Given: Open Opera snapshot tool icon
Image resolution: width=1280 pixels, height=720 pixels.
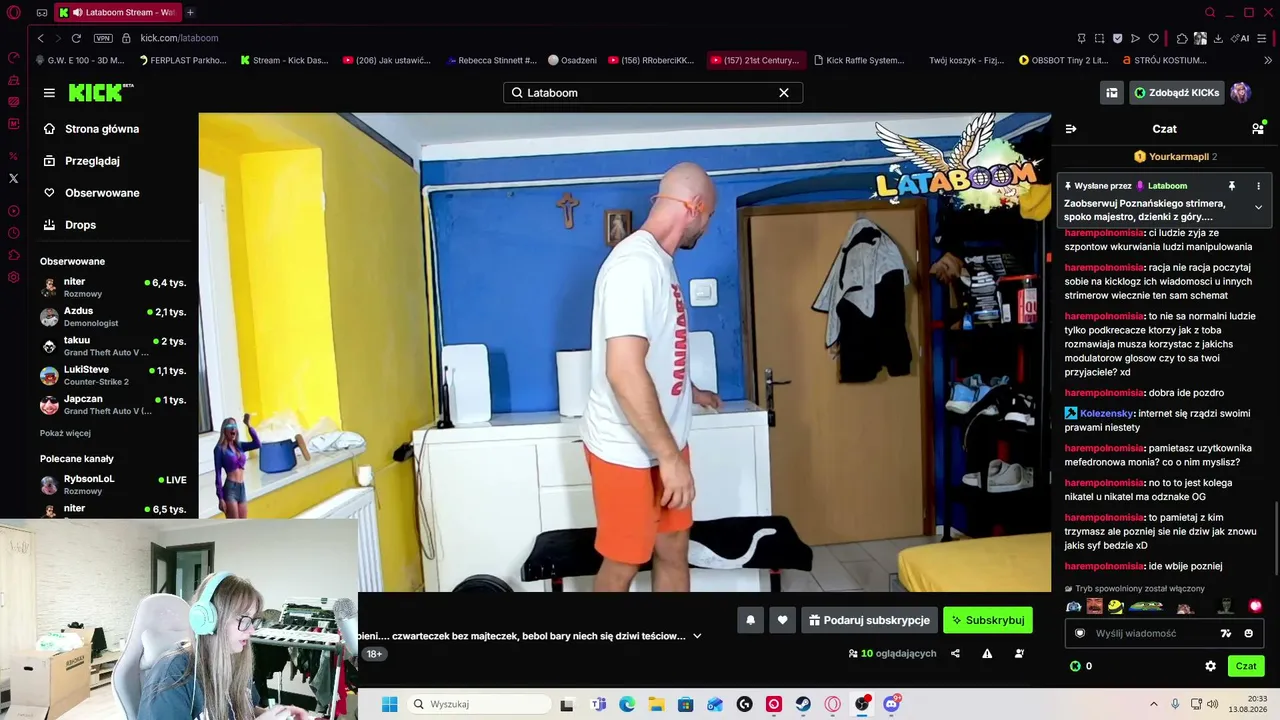Looking at the screenshot, I should [1099, 38].
